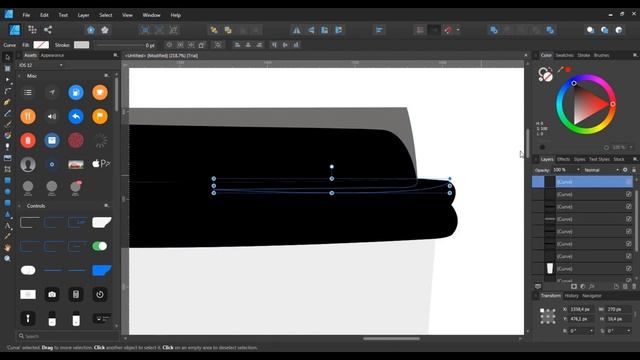Viewport: 640px width, 360px height.
Task: Toggle the Snapping magnet icon
Action: pyautogui.click(x=448, y=30)
